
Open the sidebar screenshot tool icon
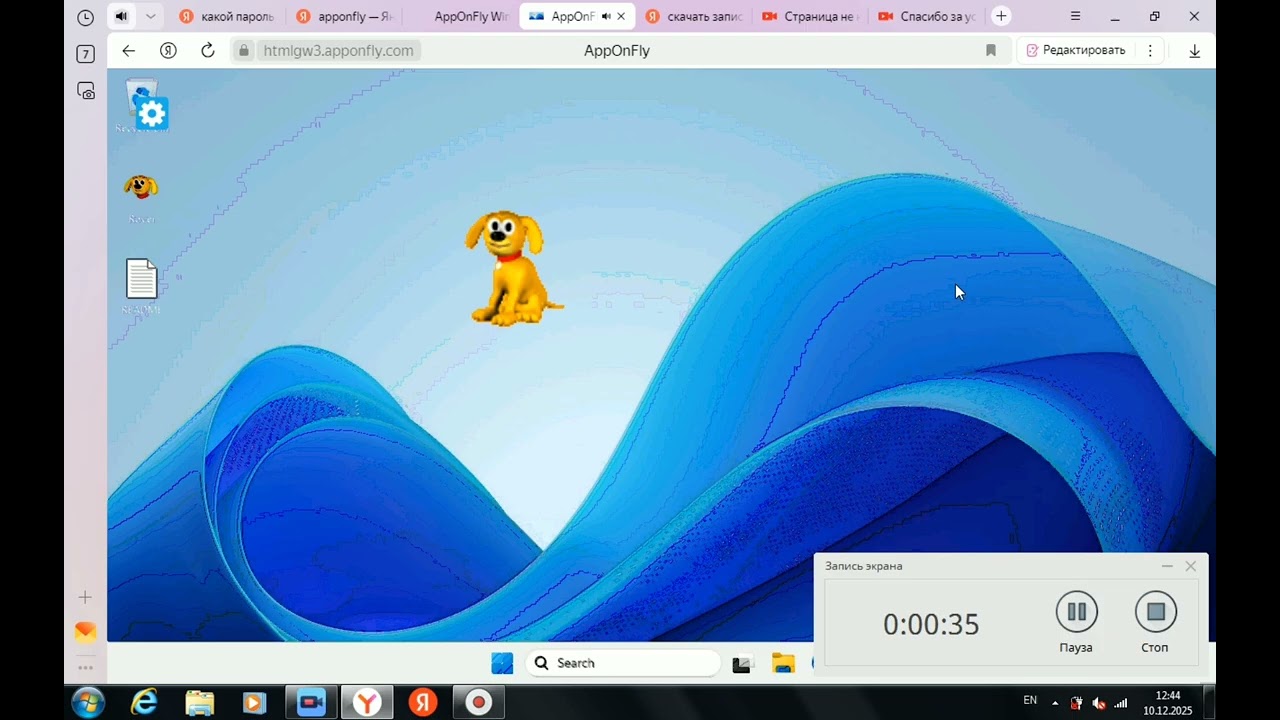86,91
